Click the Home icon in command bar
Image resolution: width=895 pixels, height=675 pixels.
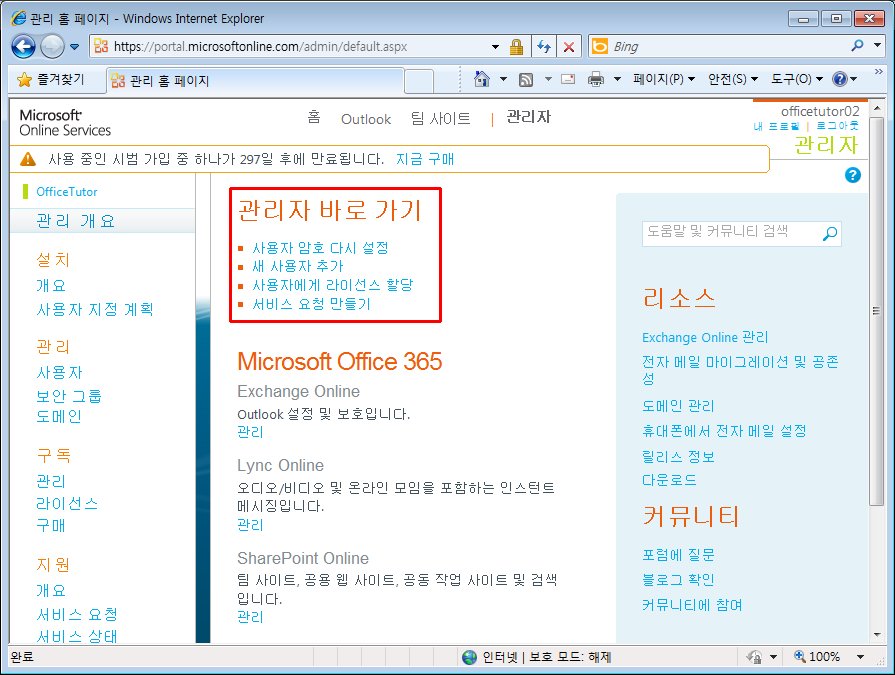click(x=482, y=79)
